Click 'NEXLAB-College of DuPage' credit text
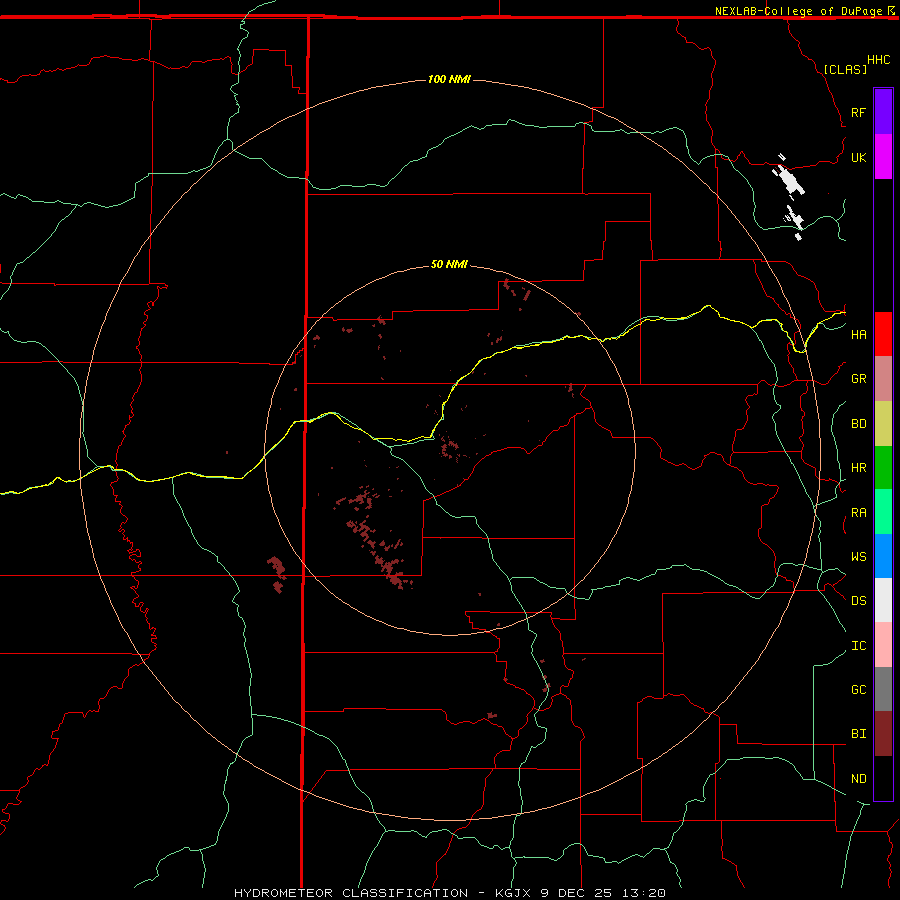900x900 pixels. (x=800, y=11)
